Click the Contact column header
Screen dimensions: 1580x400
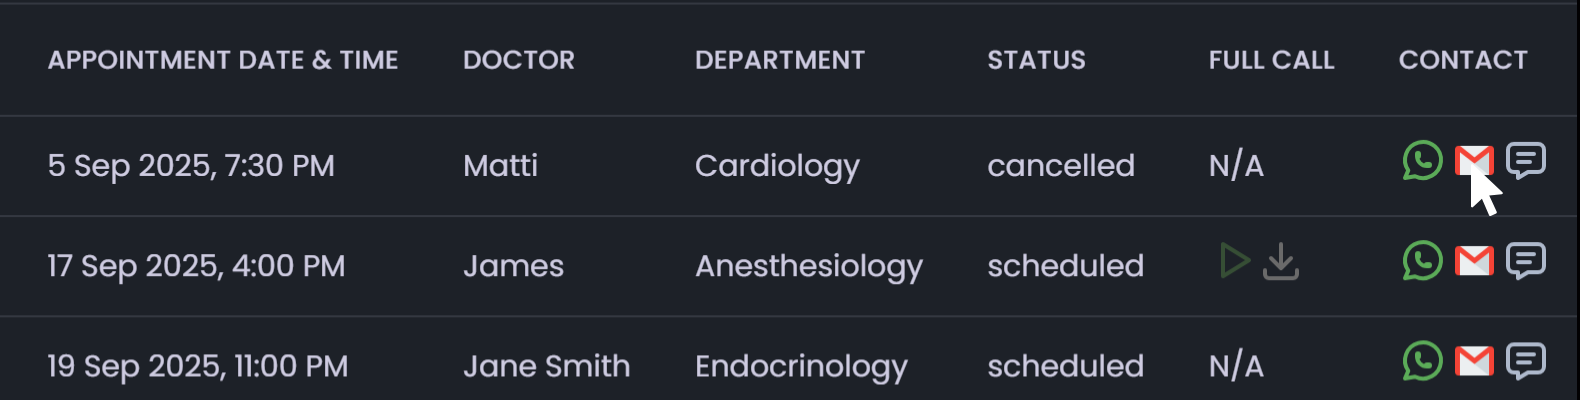point(1463,60)
